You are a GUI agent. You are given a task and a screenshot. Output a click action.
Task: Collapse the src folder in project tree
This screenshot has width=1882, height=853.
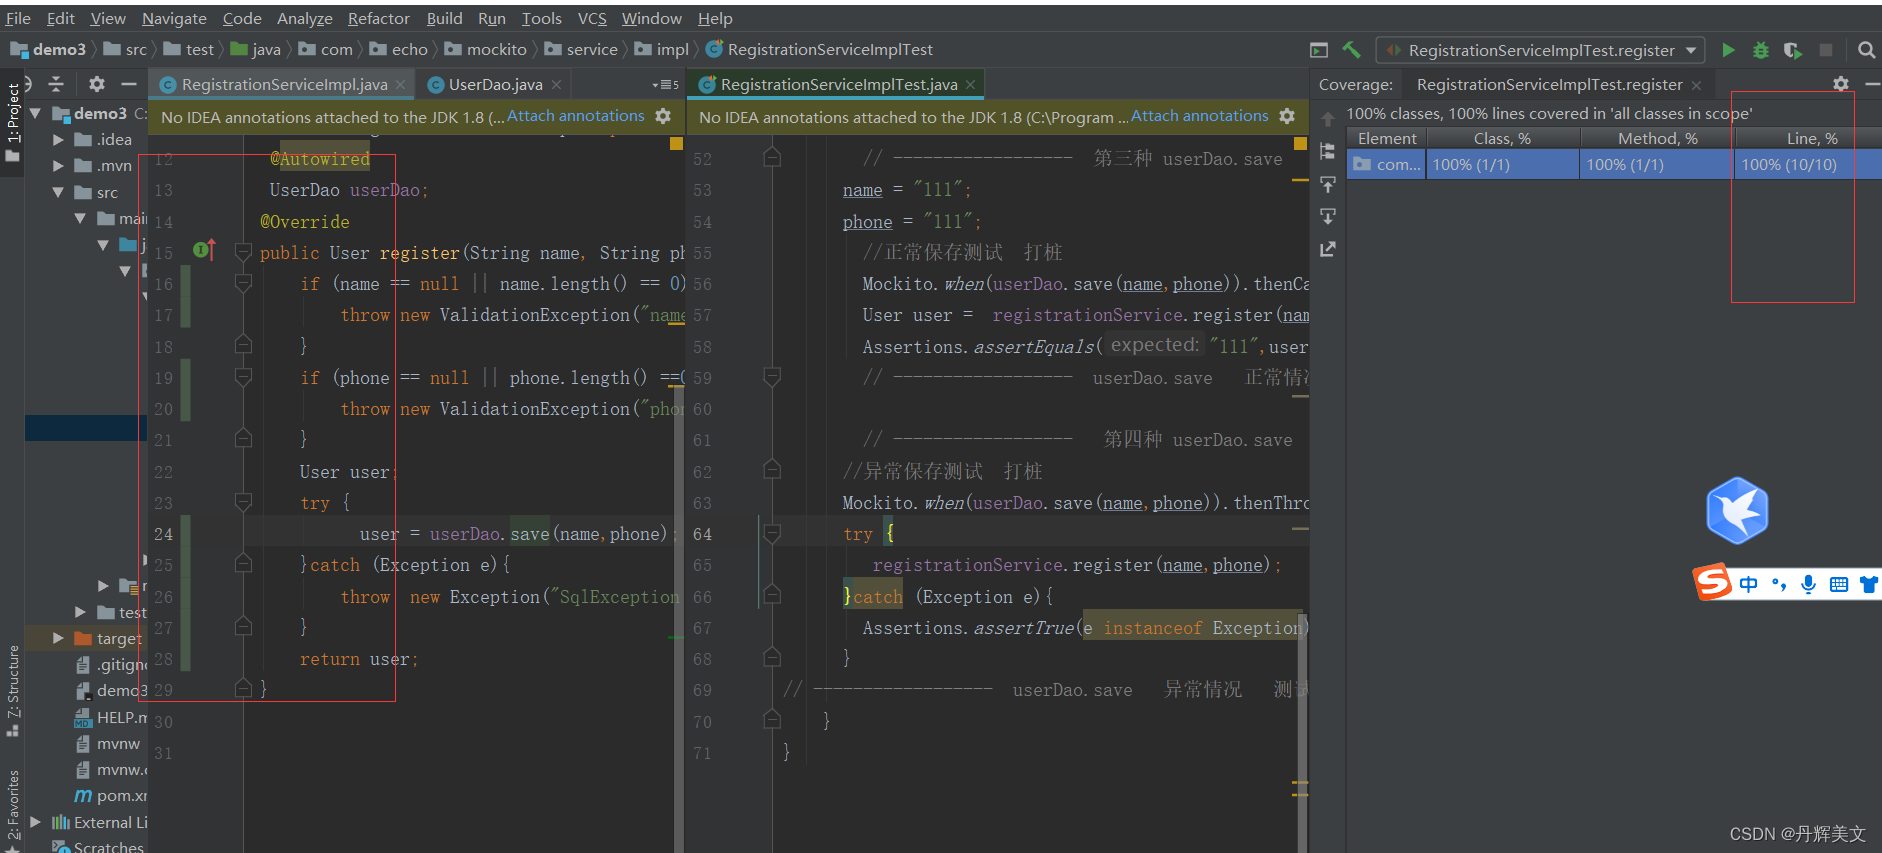pos(58,192)
